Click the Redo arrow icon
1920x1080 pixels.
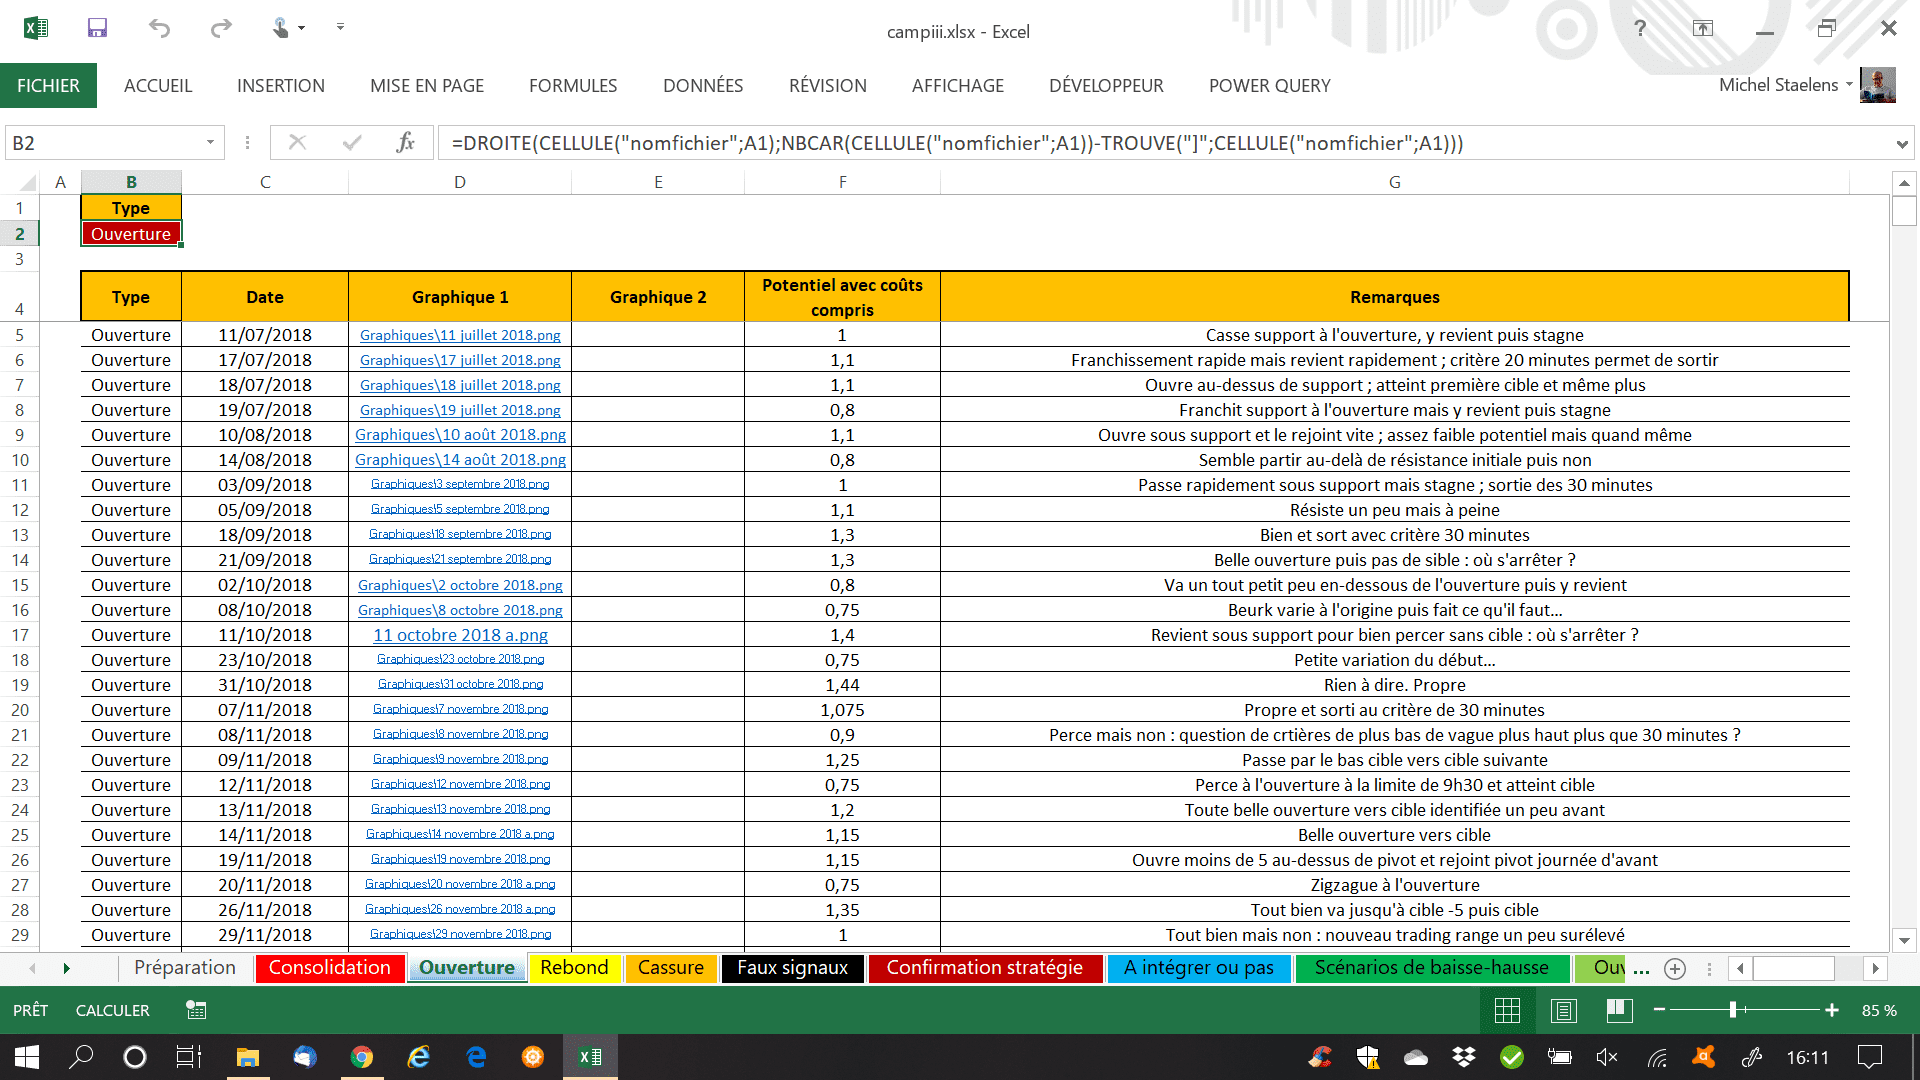tap(221, 28)
